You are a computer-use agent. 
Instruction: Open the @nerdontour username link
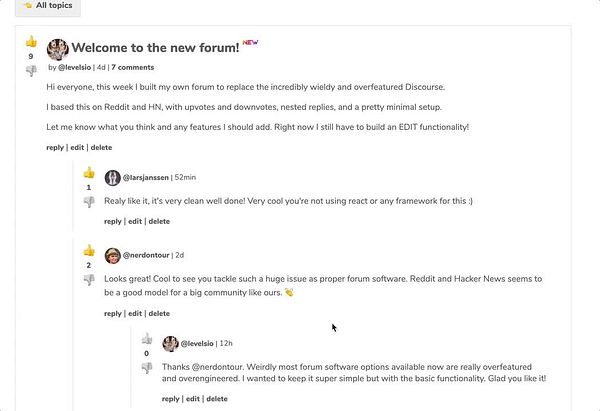(146, 255)
